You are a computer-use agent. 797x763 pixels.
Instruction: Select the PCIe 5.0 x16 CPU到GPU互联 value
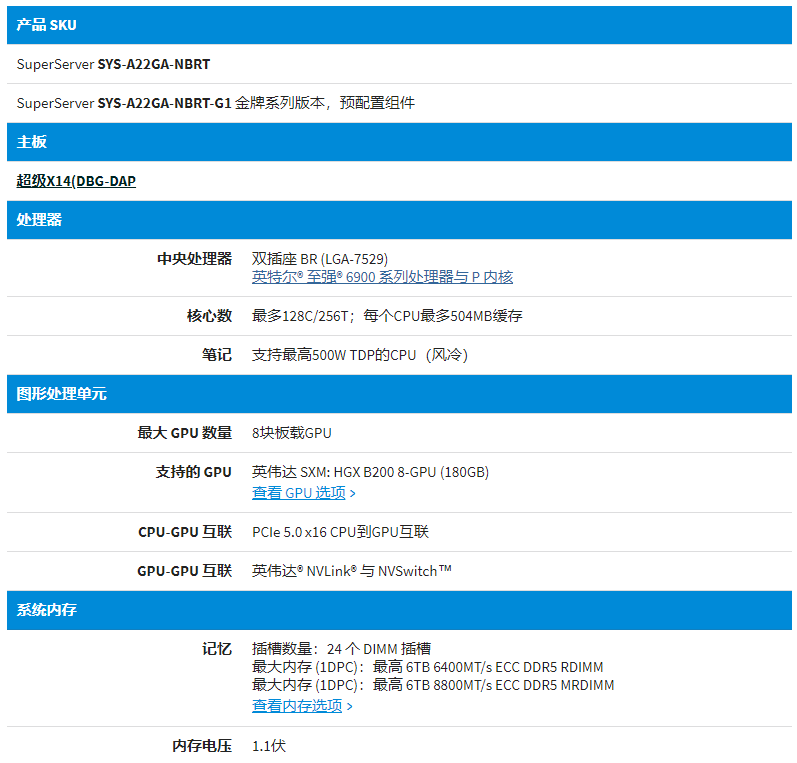pos(341,532)
